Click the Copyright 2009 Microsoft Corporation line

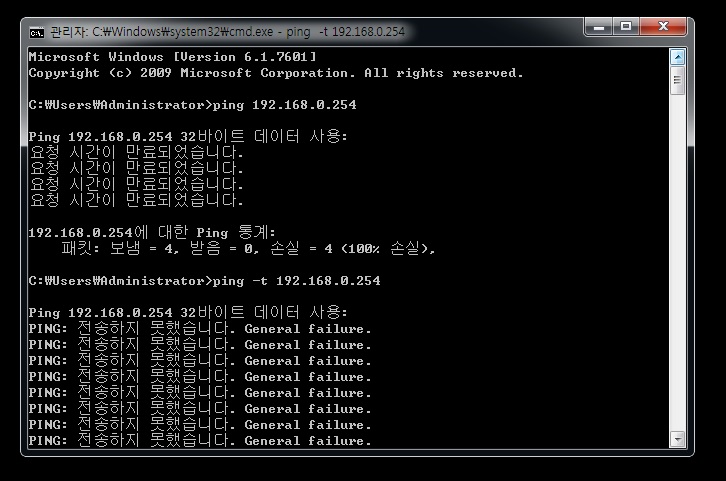(x=276, y=73)
